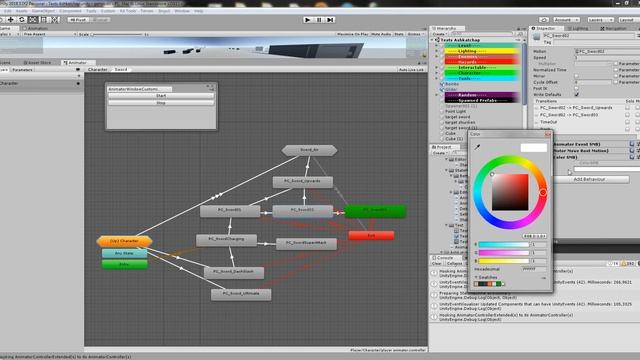Open the Project Create dropdown

[x=440, y=153]
